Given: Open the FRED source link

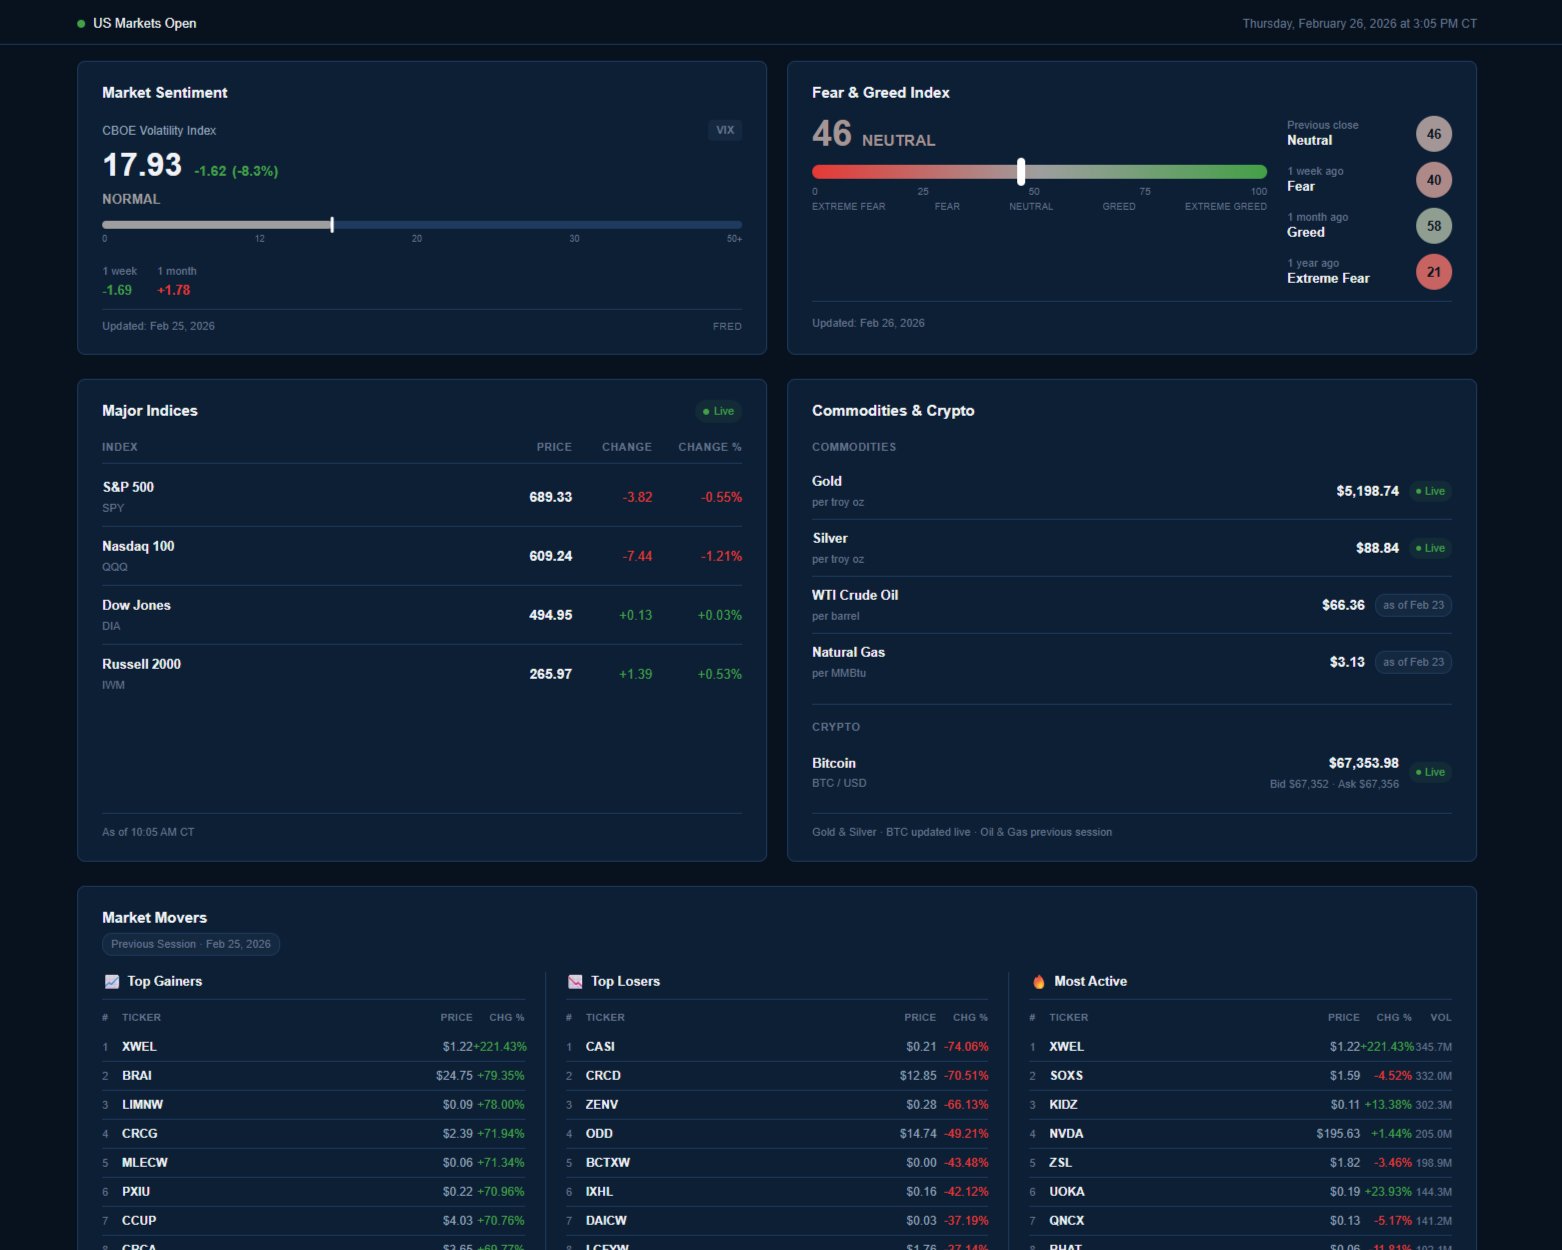Looking at the screenshot, I should click(x=727, y=326).
